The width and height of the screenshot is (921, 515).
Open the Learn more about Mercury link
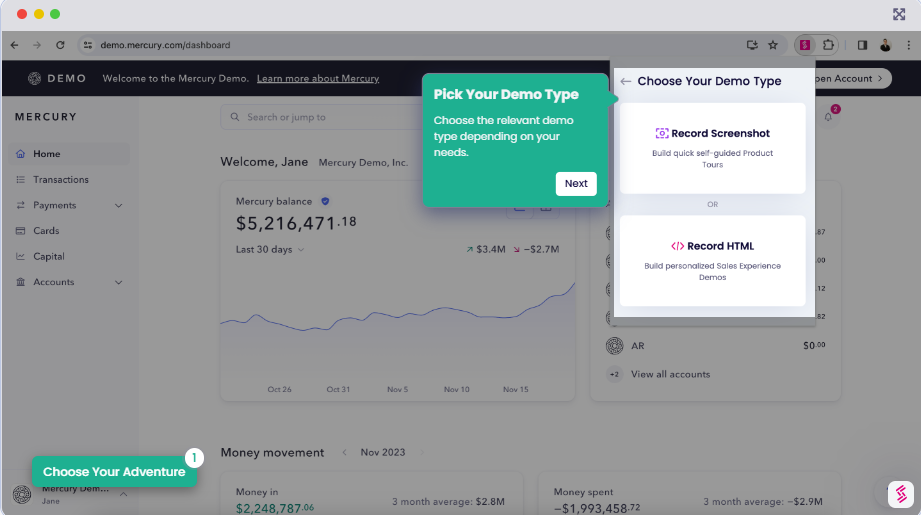click(x=318, y=79)
